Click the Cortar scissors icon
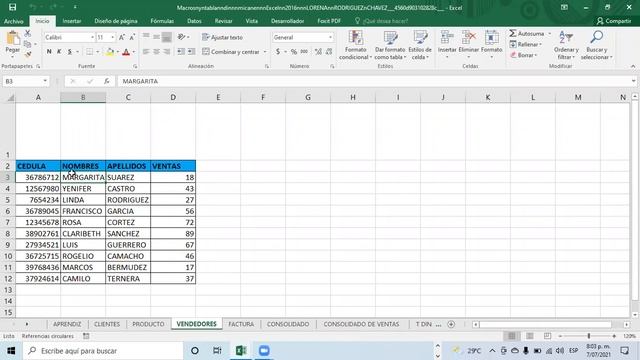 coord(27,33)
